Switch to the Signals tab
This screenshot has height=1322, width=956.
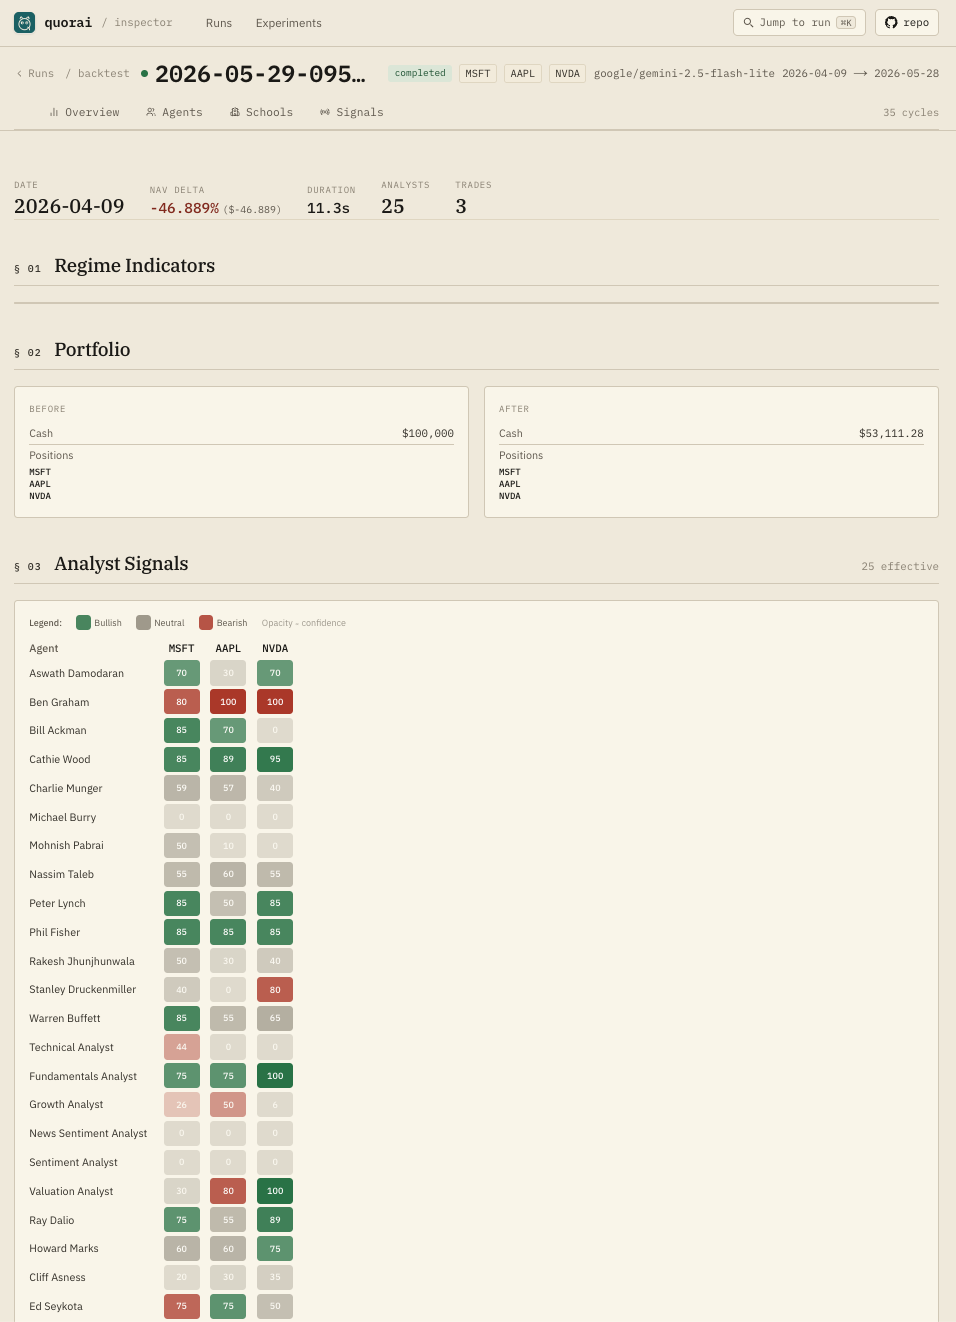point(352,113)
